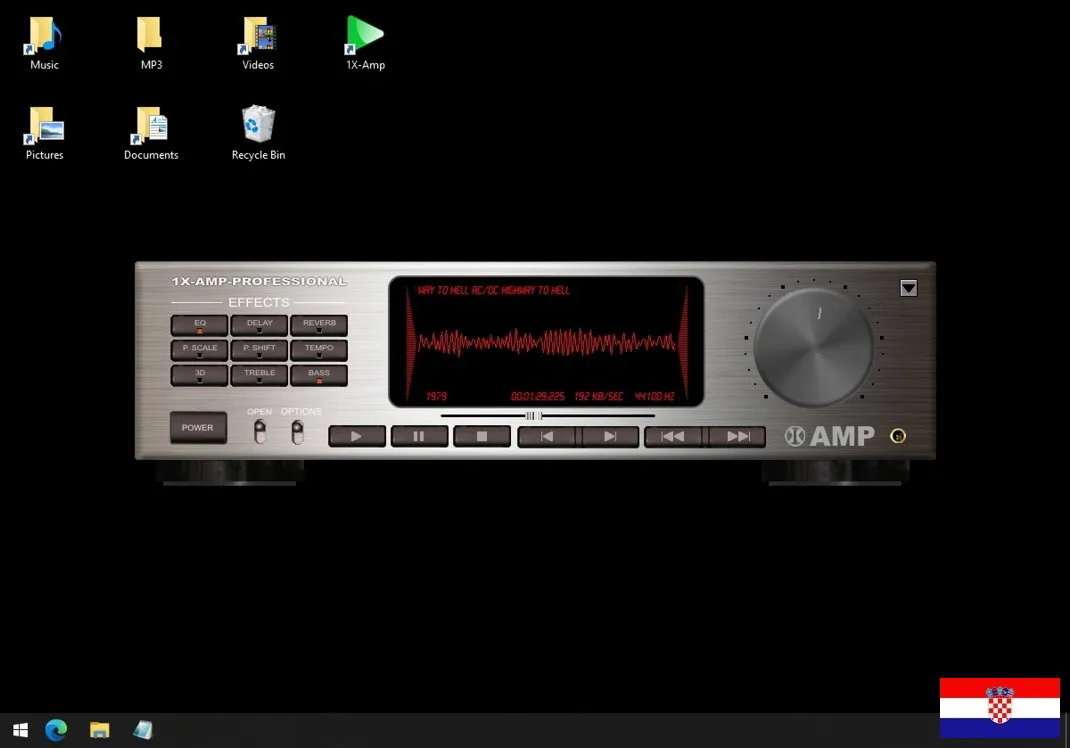Click the headphone jack icon beside AMP logo
Image resolution: width=1070 pixels, height=748 pixels.
pyautogui.click(x=898, y=436)
